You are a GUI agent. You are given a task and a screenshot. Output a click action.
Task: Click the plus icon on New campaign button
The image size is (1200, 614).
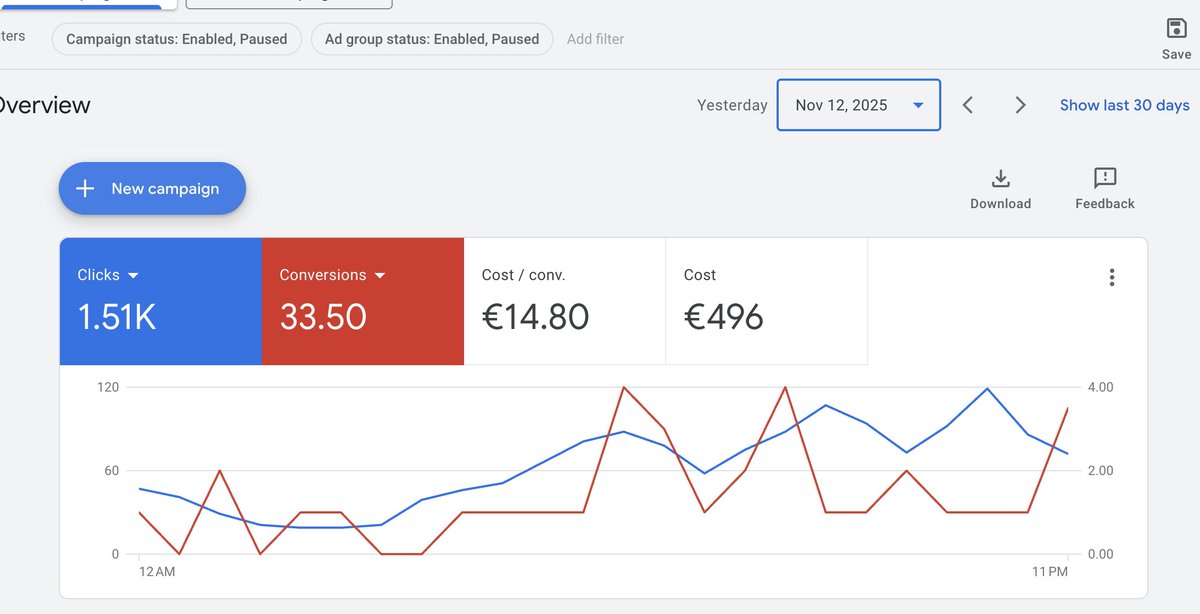coord(85,188)
